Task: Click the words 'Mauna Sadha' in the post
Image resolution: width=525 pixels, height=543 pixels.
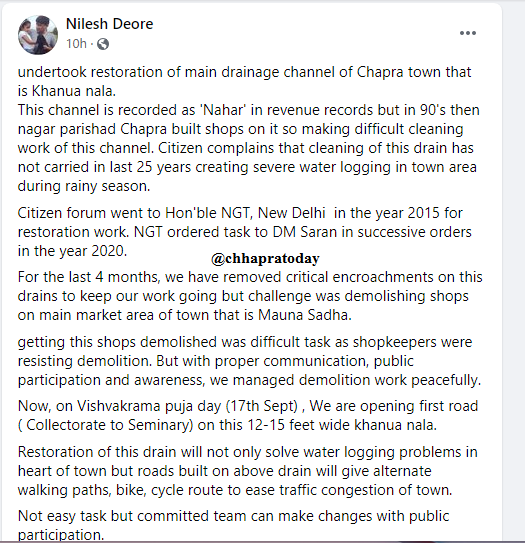Action: coord(303,315)
